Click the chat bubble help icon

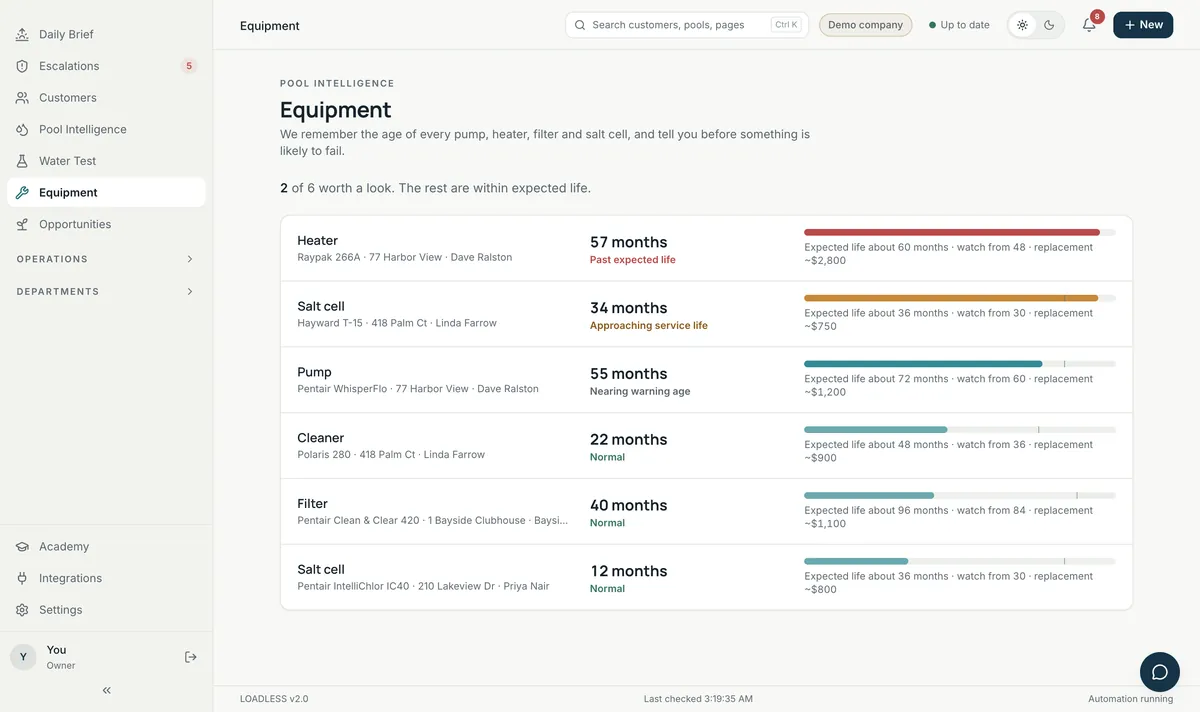[x=1160, y=672]
